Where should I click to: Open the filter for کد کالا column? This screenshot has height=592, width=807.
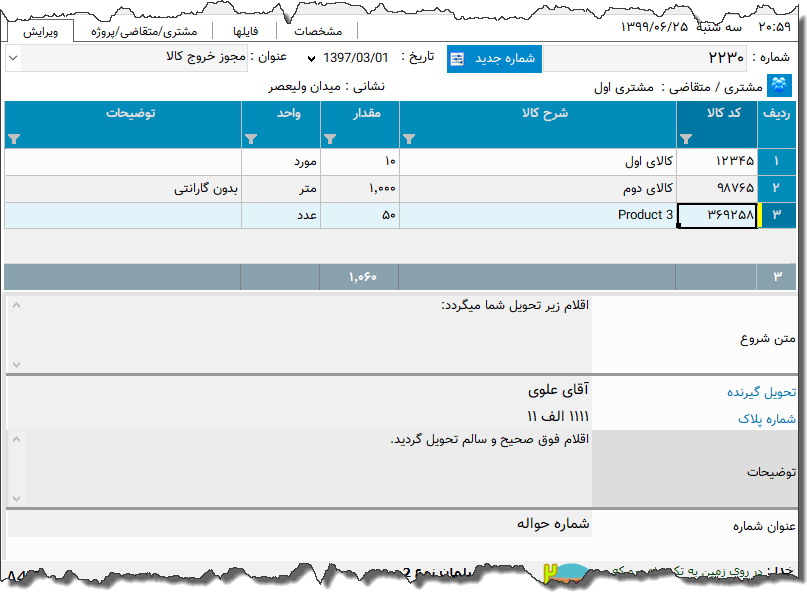tap(685, 139)
